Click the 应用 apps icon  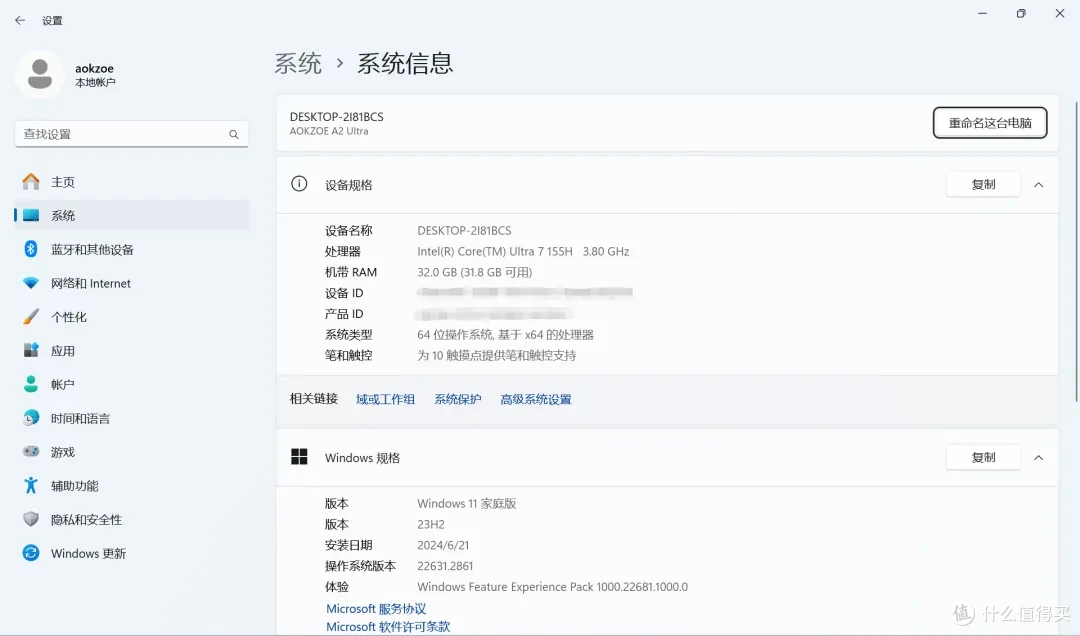tap(31, 351)
